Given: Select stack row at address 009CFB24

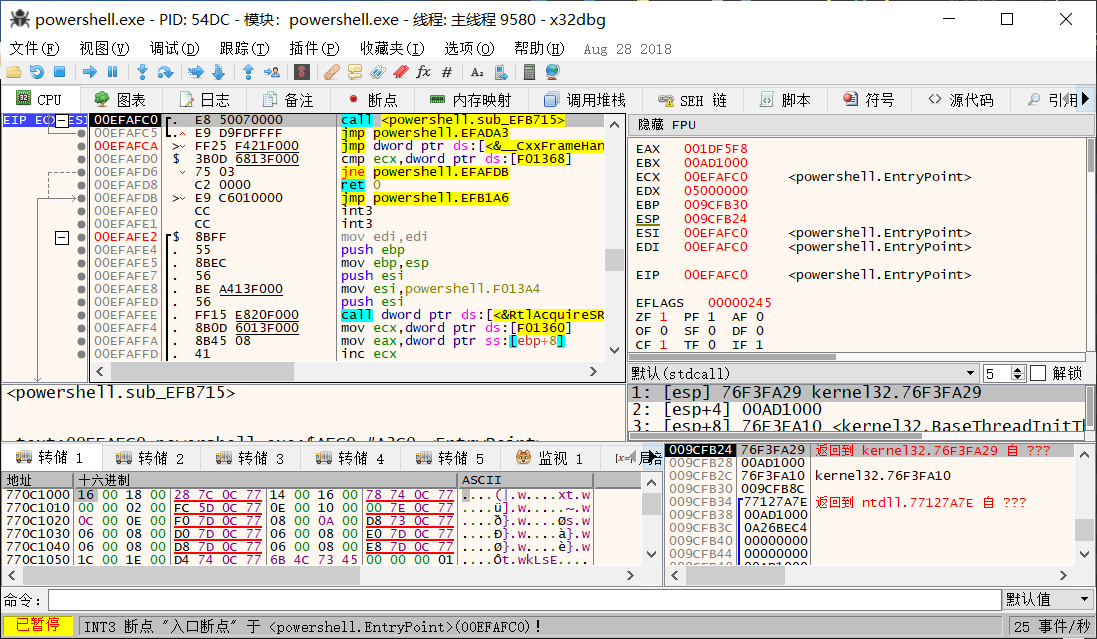Looking at the screenshot, I should (x=869, y=450).
